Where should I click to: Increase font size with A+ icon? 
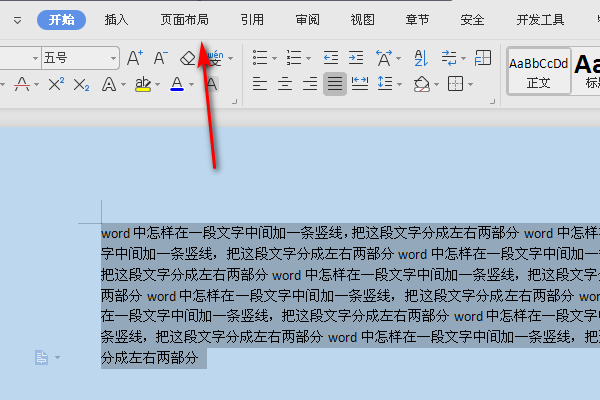tap(135, 58)
